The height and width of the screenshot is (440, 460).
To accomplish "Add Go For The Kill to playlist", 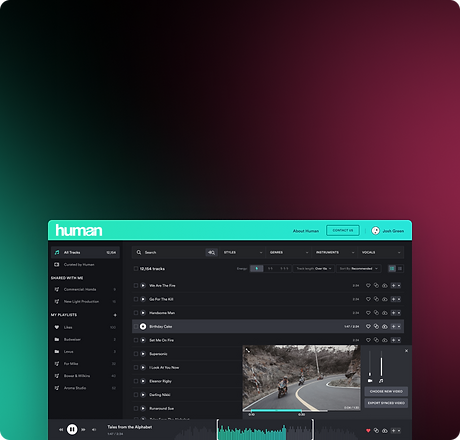I will click(x=393, y=299).
